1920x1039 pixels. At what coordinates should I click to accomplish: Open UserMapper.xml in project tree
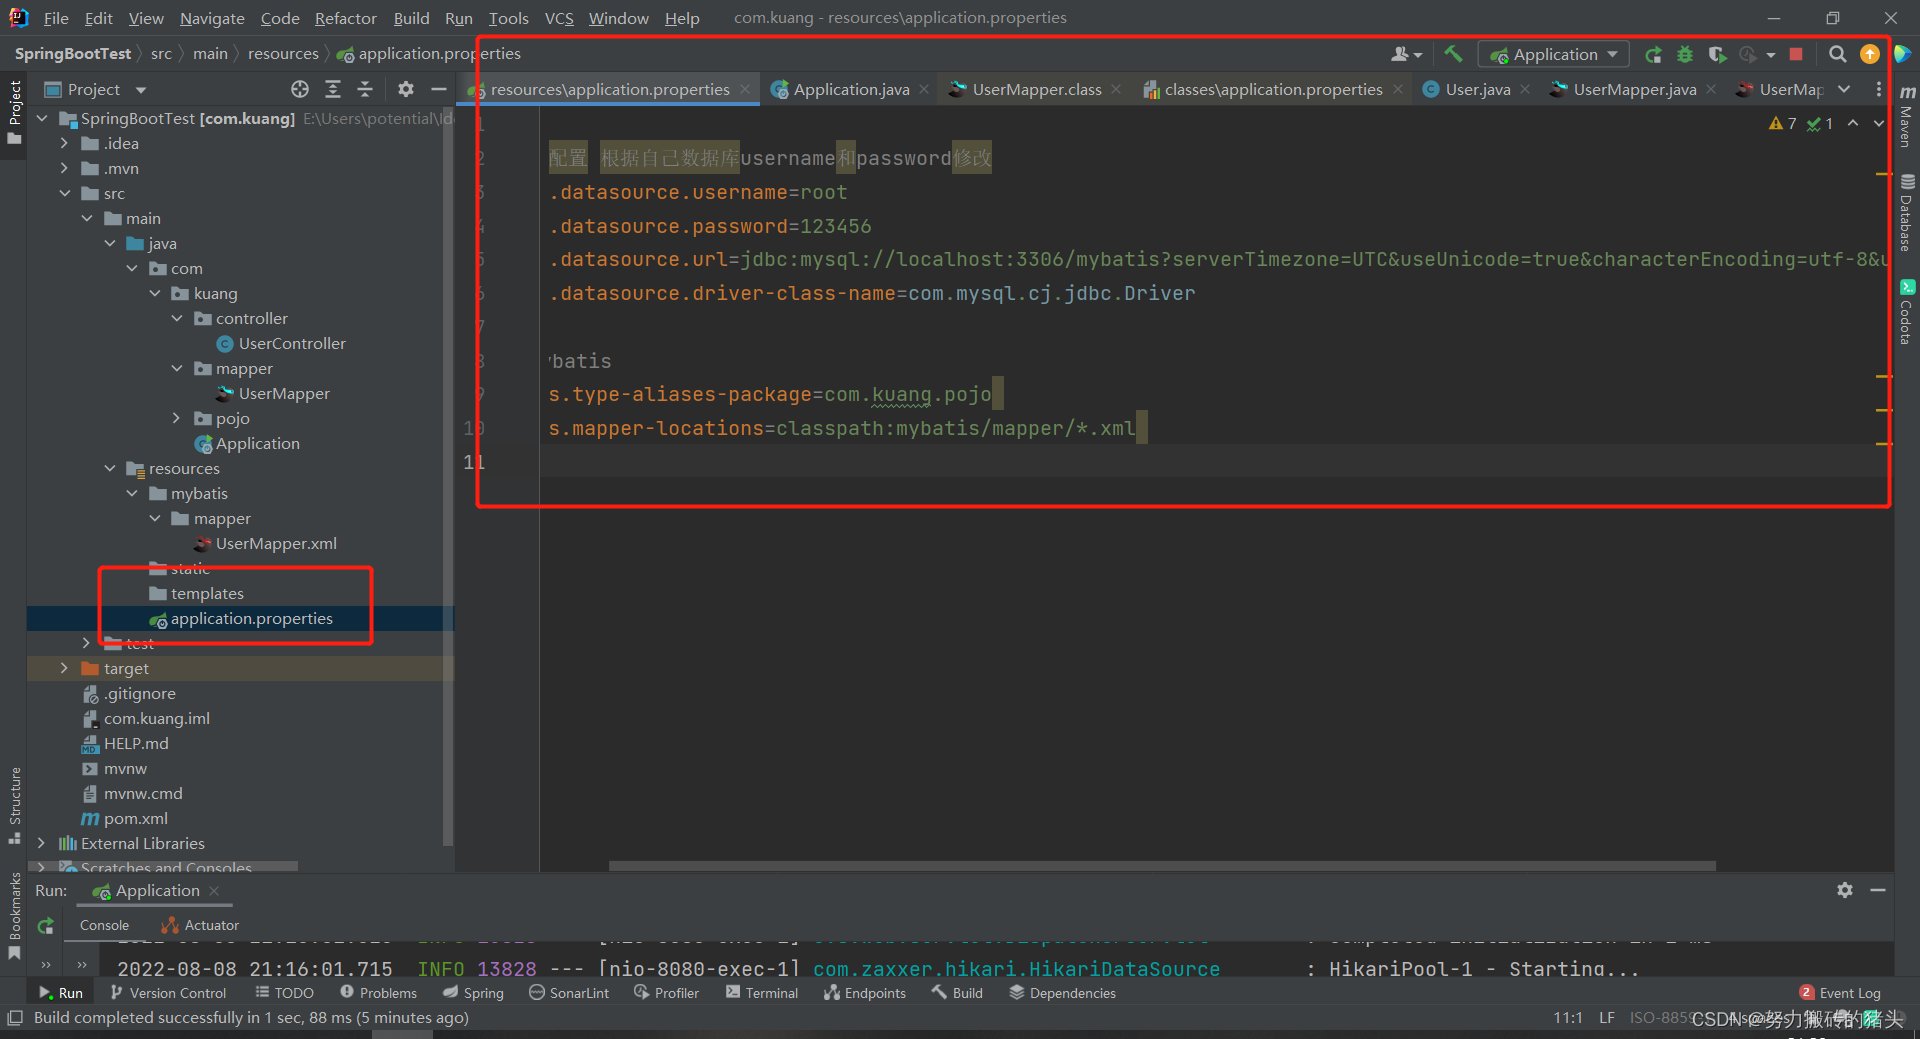click(x=275, y=543)
